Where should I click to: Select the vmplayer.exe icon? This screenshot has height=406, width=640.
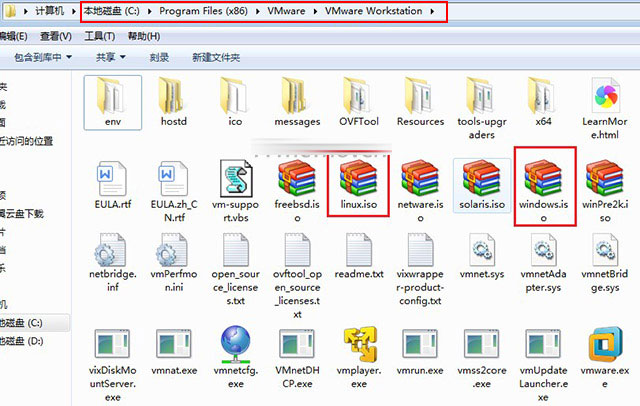(x=360, y=344)
